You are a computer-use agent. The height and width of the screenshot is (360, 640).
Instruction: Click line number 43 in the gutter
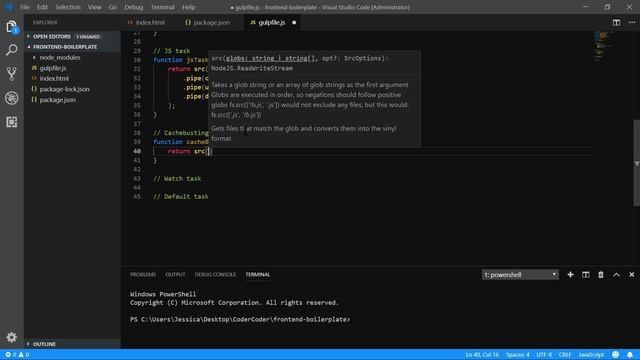click(x=137, y=179)
